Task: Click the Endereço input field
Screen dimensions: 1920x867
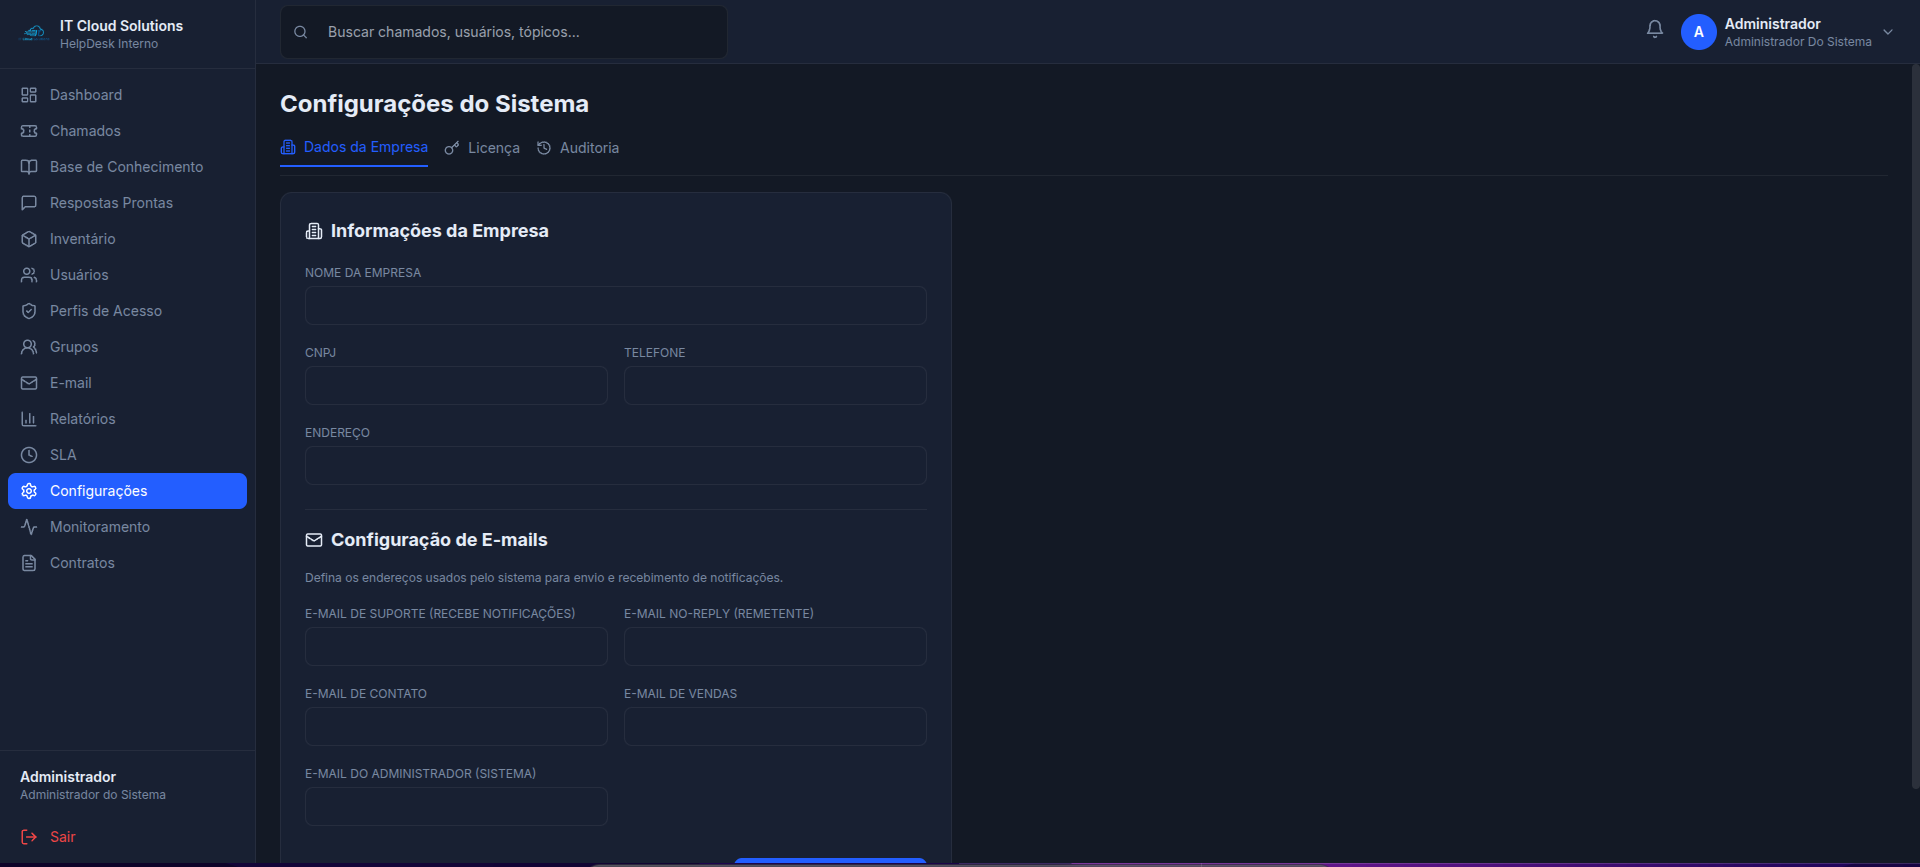Action: point(616,466)
